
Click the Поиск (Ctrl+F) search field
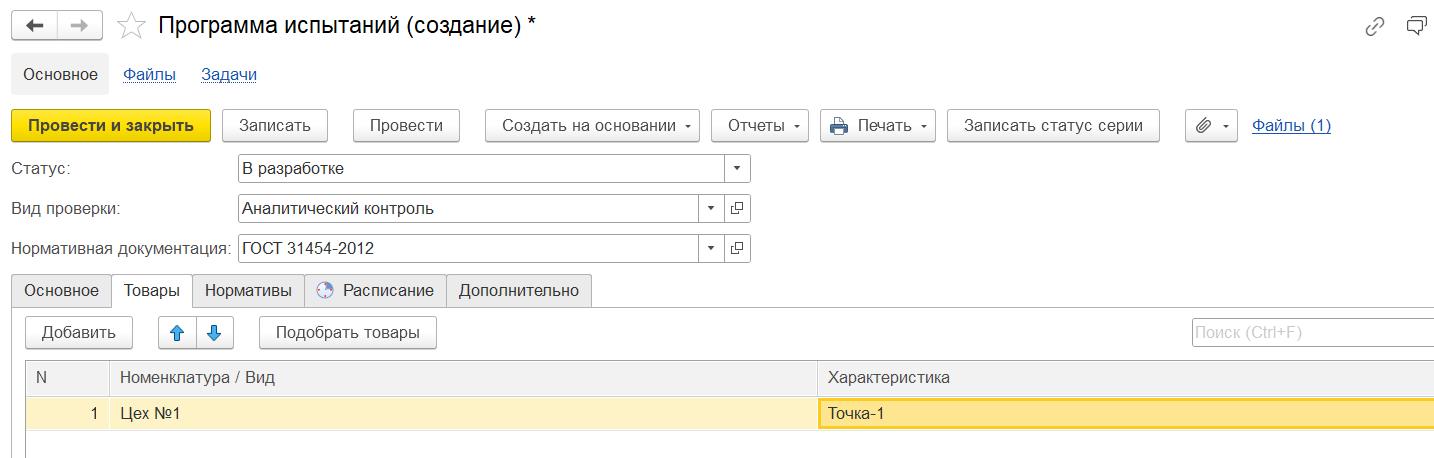pyautogui.click(x=1313, y=333)
